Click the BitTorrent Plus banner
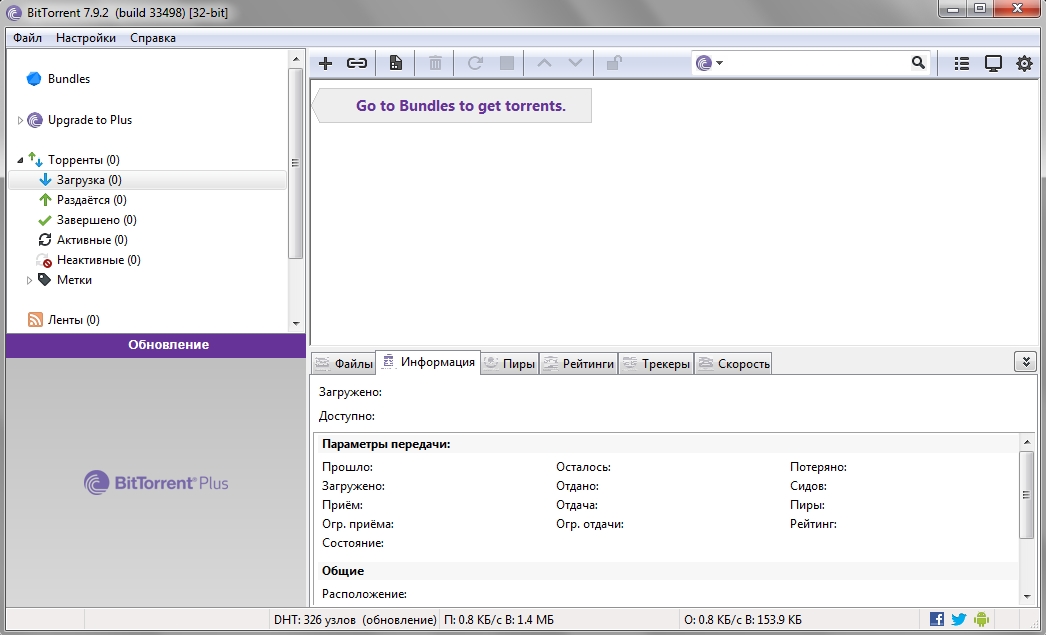Screen dimensions: 1046x635 156,482
